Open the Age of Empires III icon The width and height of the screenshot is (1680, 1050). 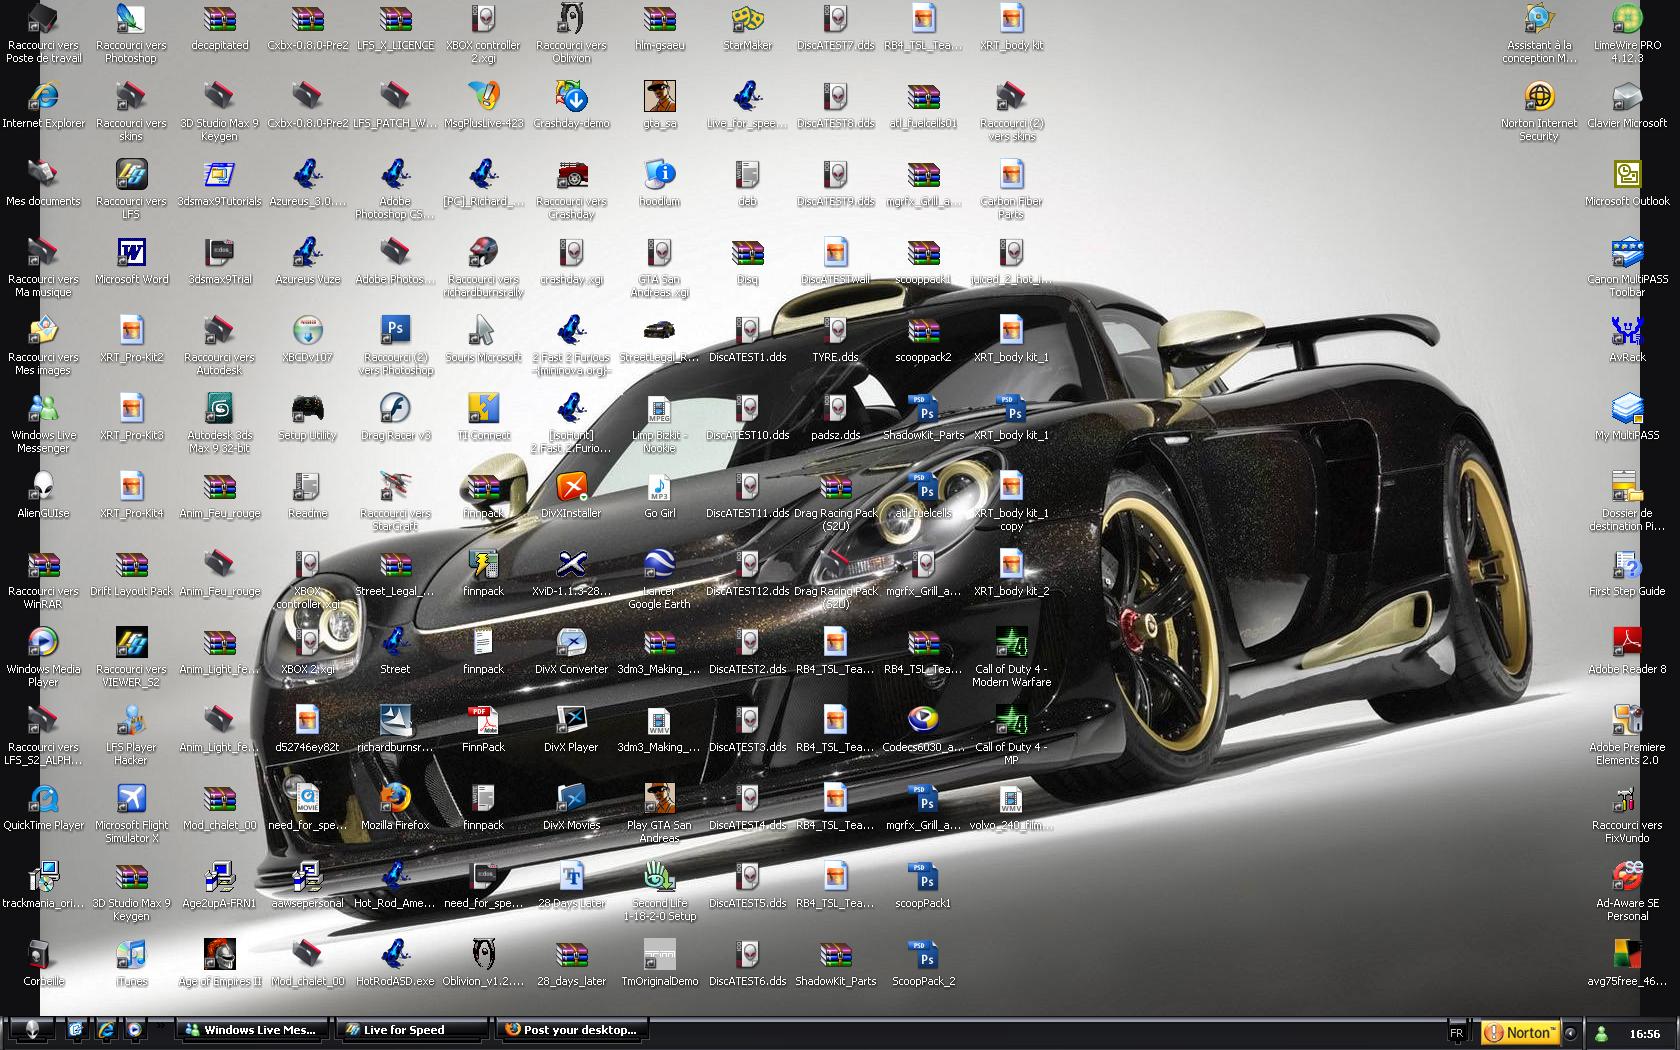click(219, 955)
